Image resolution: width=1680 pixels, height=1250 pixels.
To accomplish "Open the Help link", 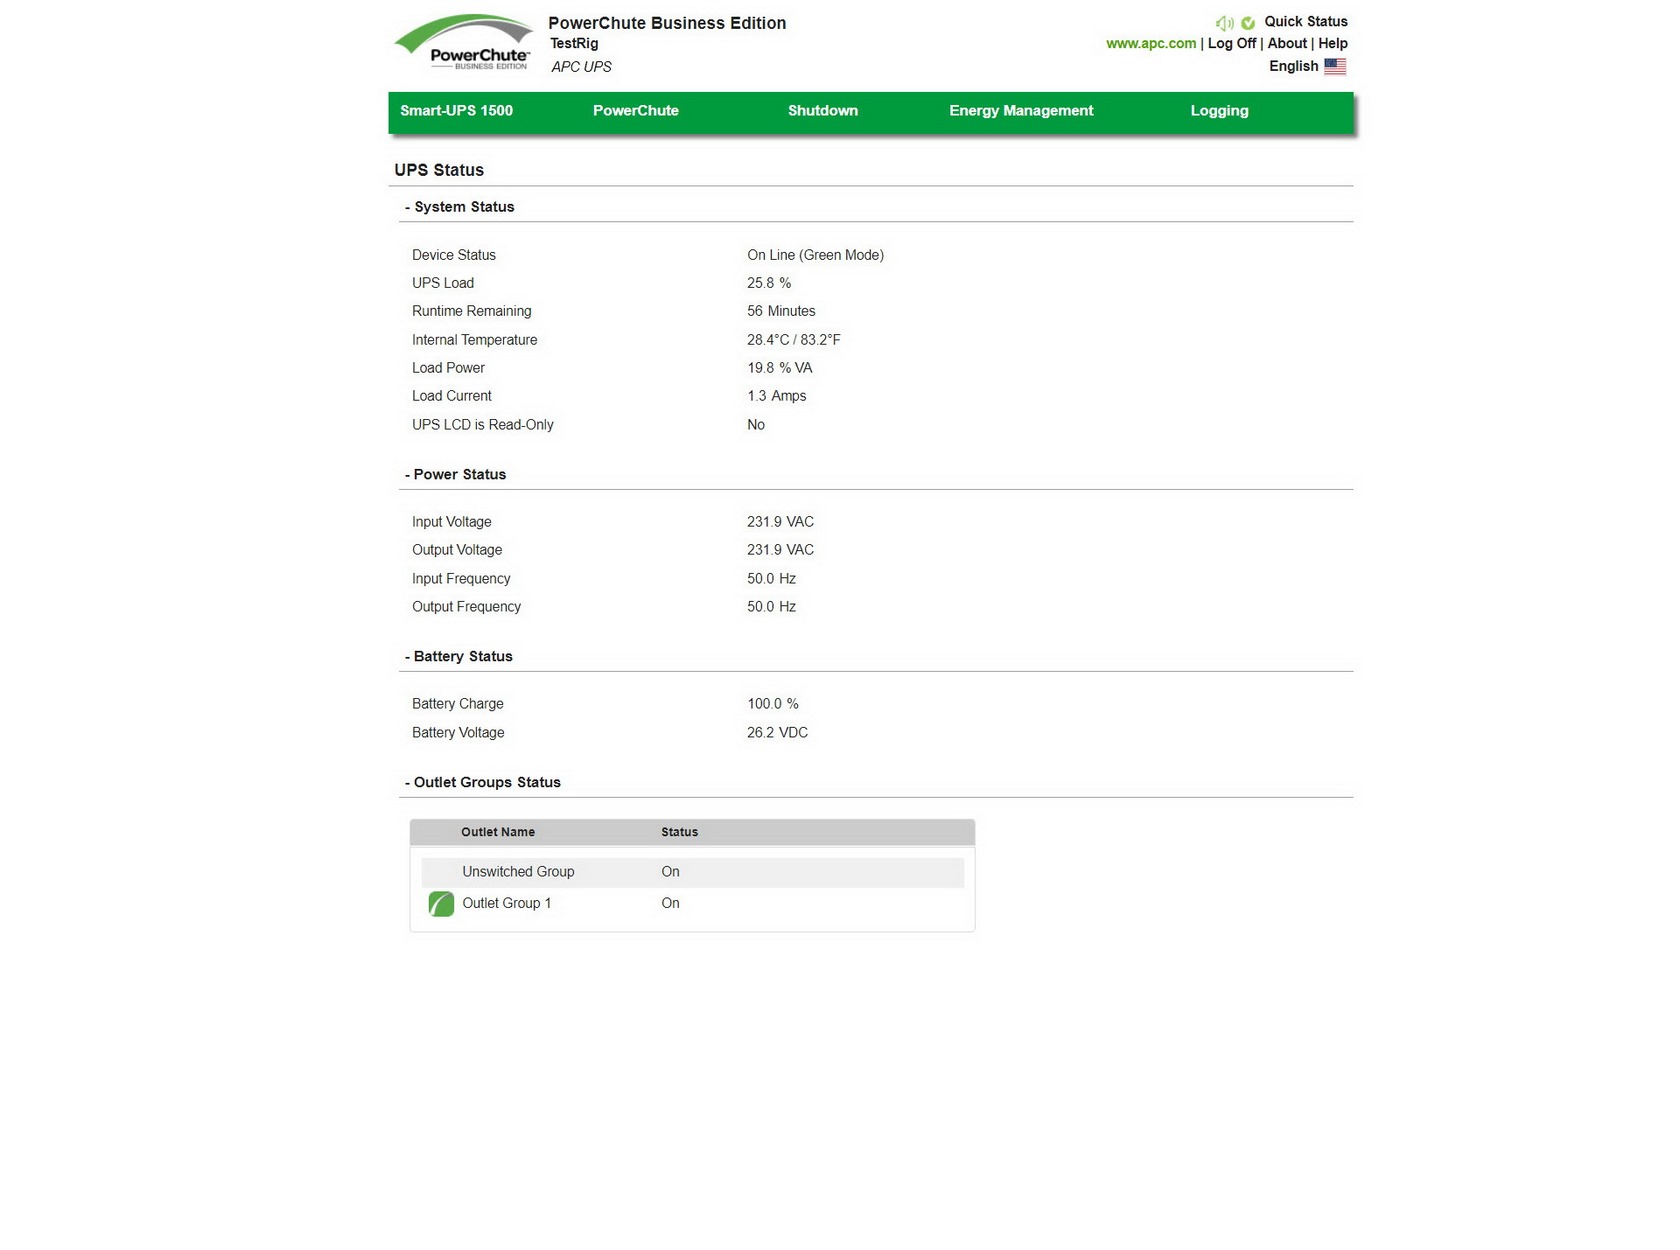I will (1332, 44).
